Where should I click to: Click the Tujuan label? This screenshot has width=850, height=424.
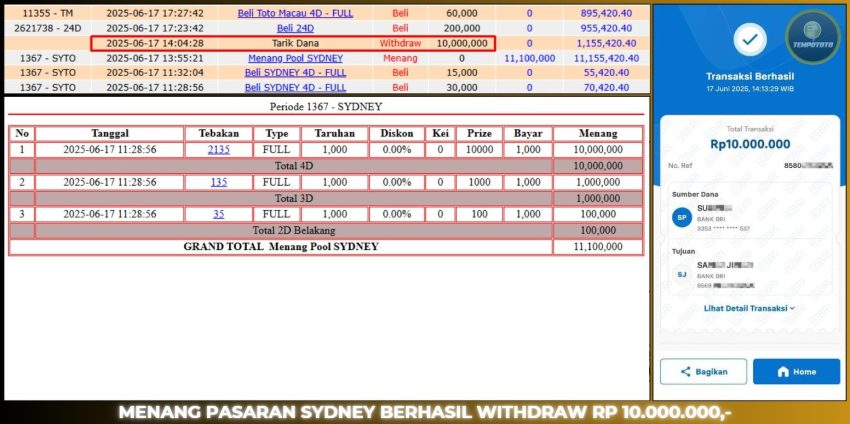[x=684, y=251]
